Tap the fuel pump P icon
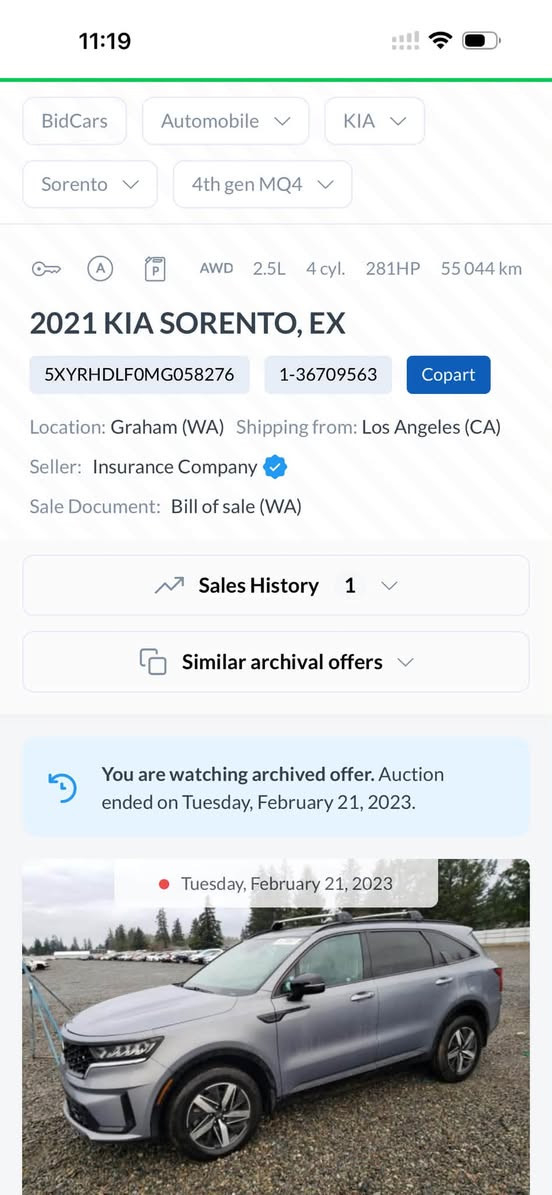This screenshot has width=552, height=1195. point(155,269)
